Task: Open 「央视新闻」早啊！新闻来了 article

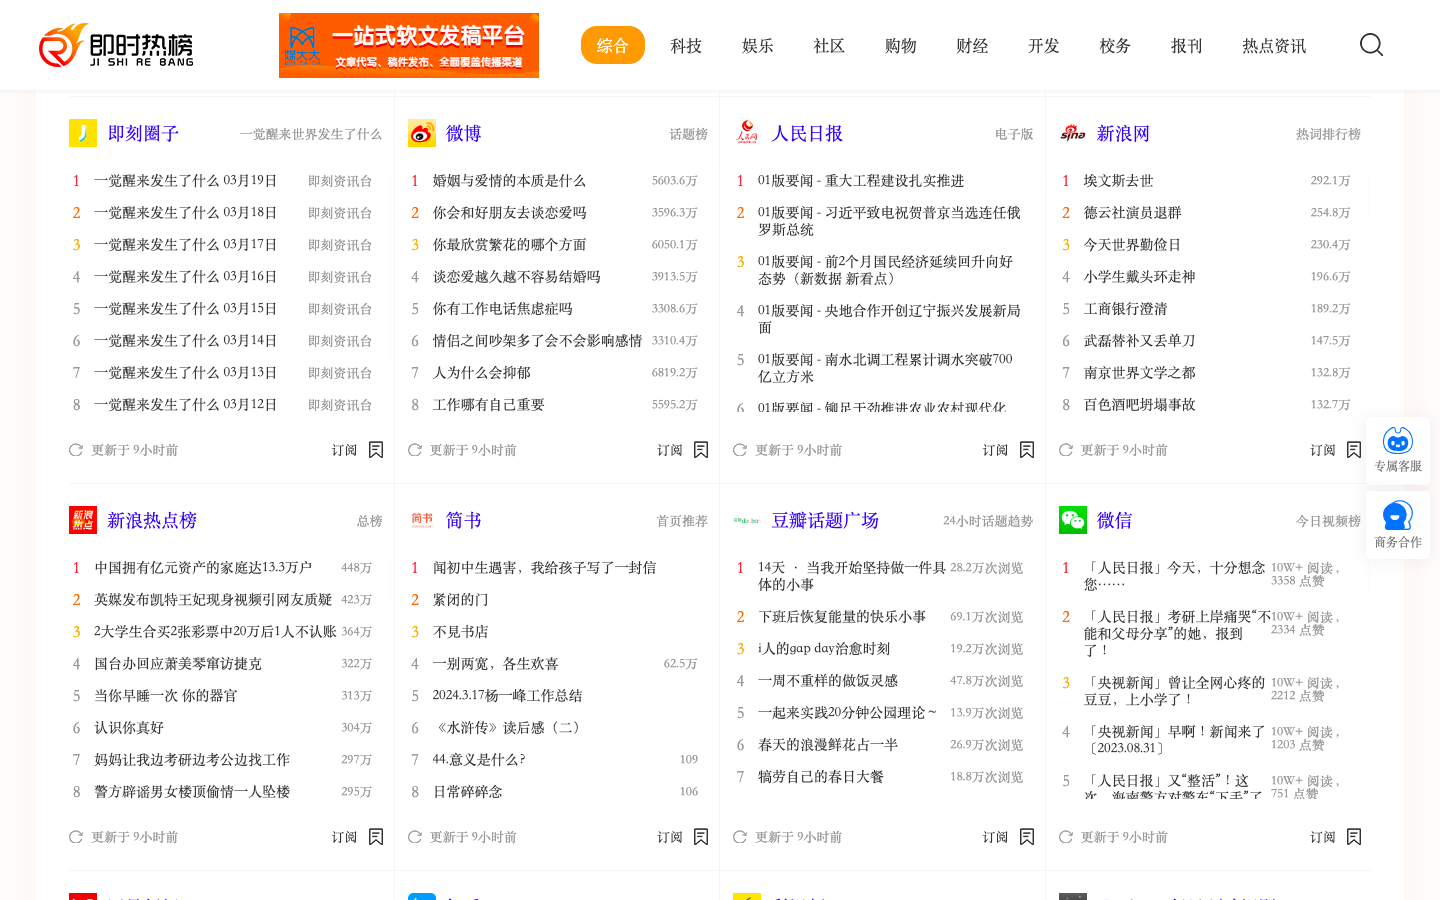Action: (x=1174, y=740)
